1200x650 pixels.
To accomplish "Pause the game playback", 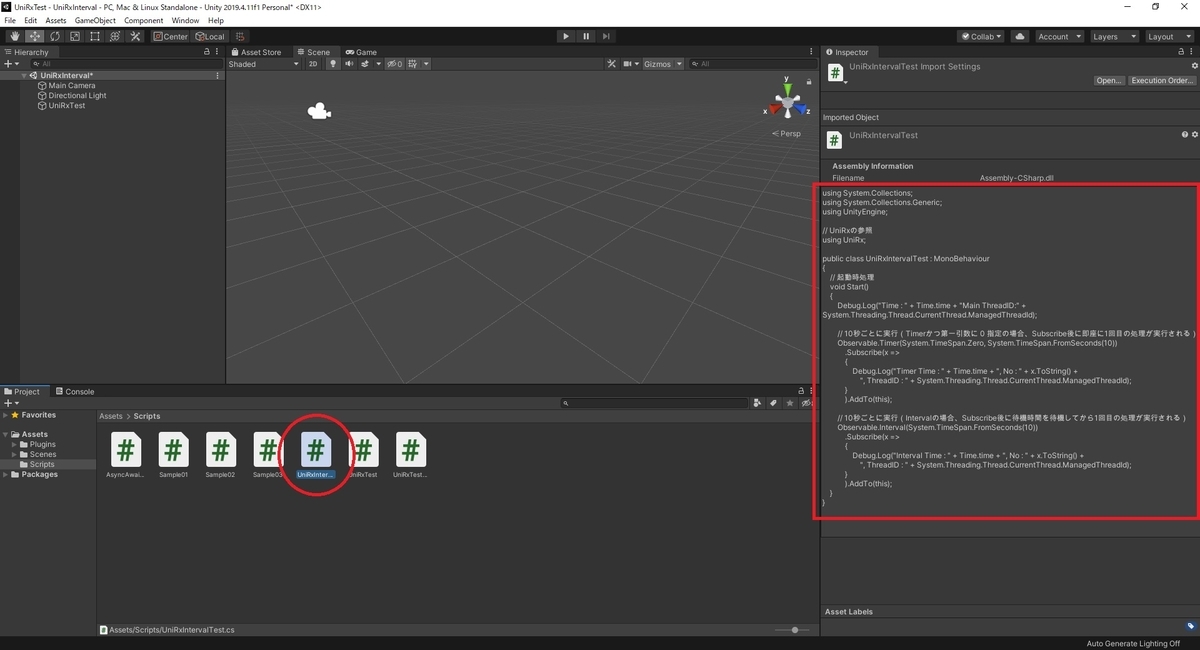I will click(586, 36).
